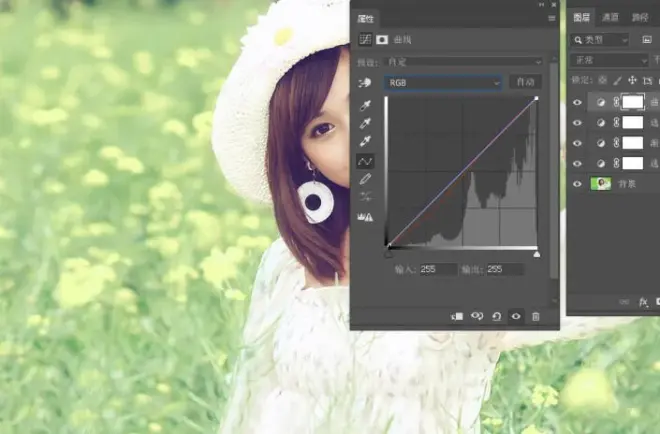Click the white point slider under curve

[x=537, y=255]
